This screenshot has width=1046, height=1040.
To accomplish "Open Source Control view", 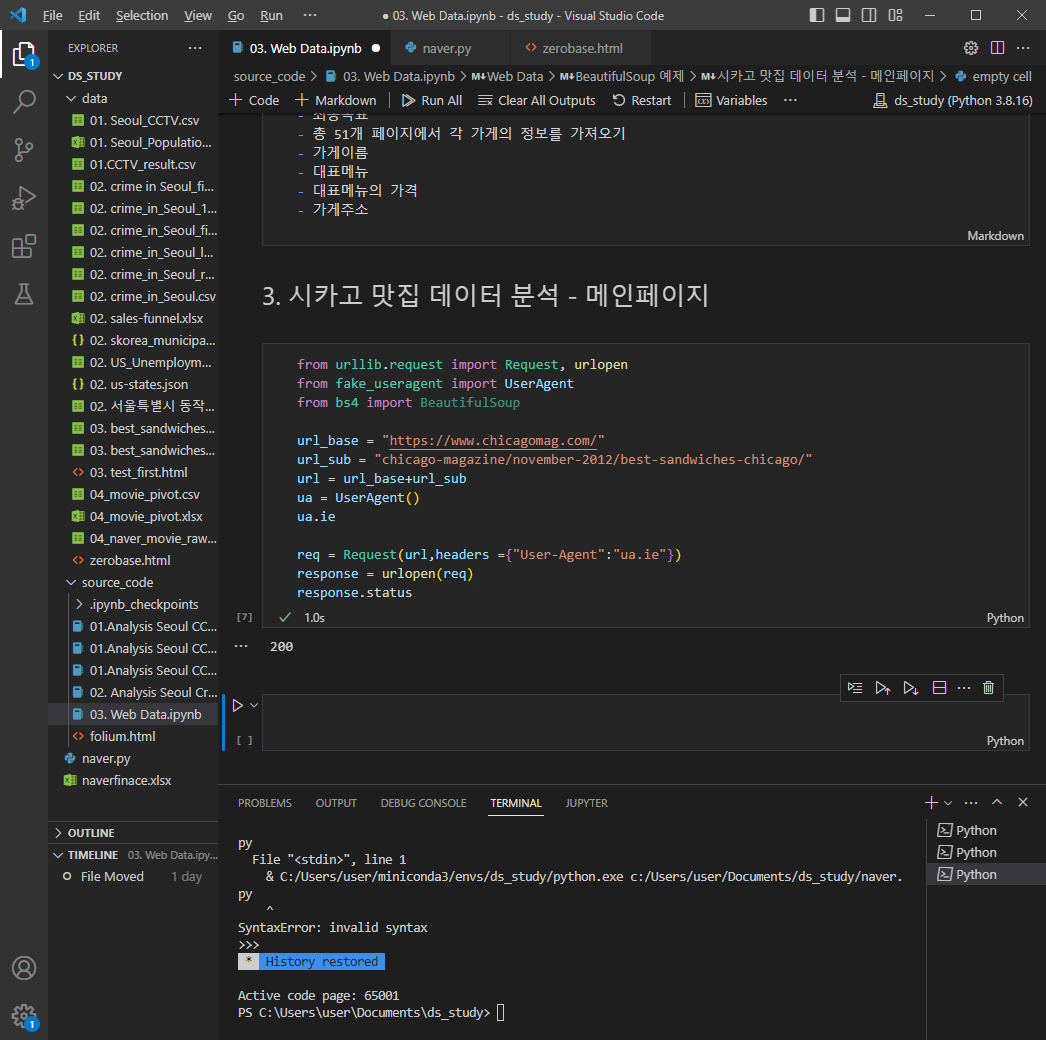I will pyautogui.click(x=24, y=150).
